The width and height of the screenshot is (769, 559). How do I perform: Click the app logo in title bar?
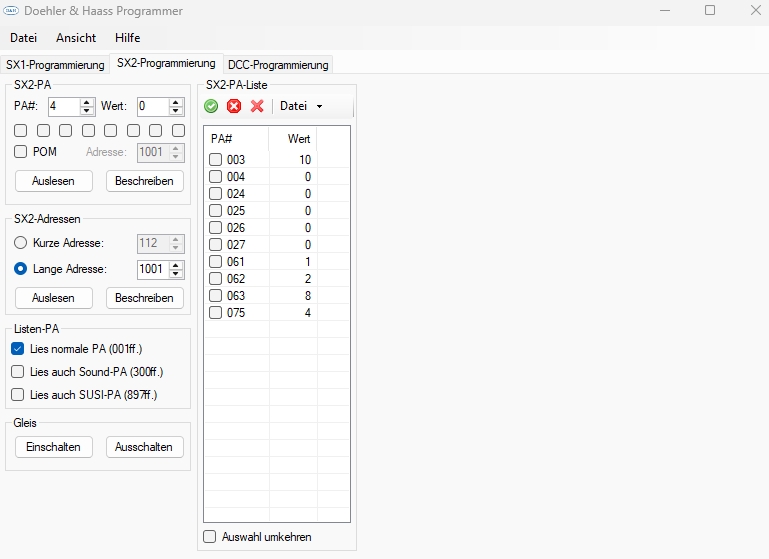pos(12,11)
